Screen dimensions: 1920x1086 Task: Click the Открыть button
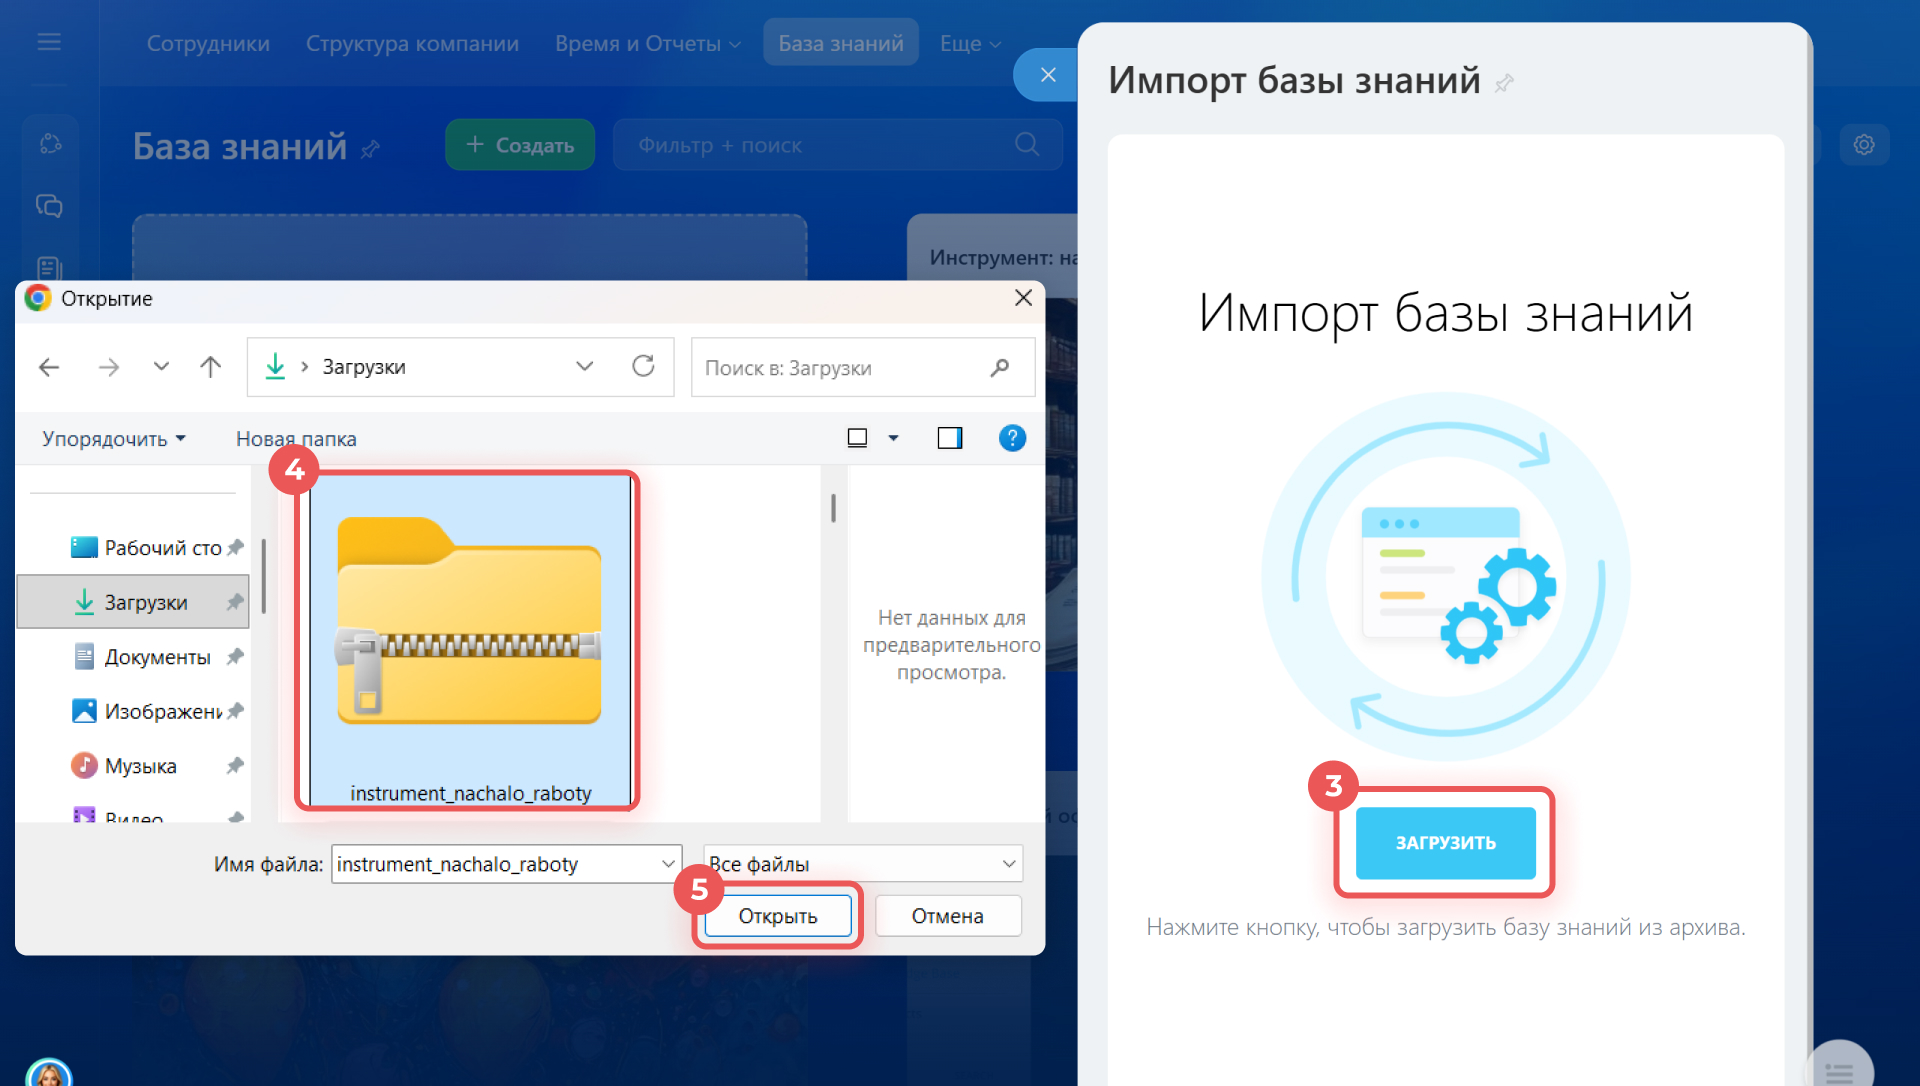777,916
